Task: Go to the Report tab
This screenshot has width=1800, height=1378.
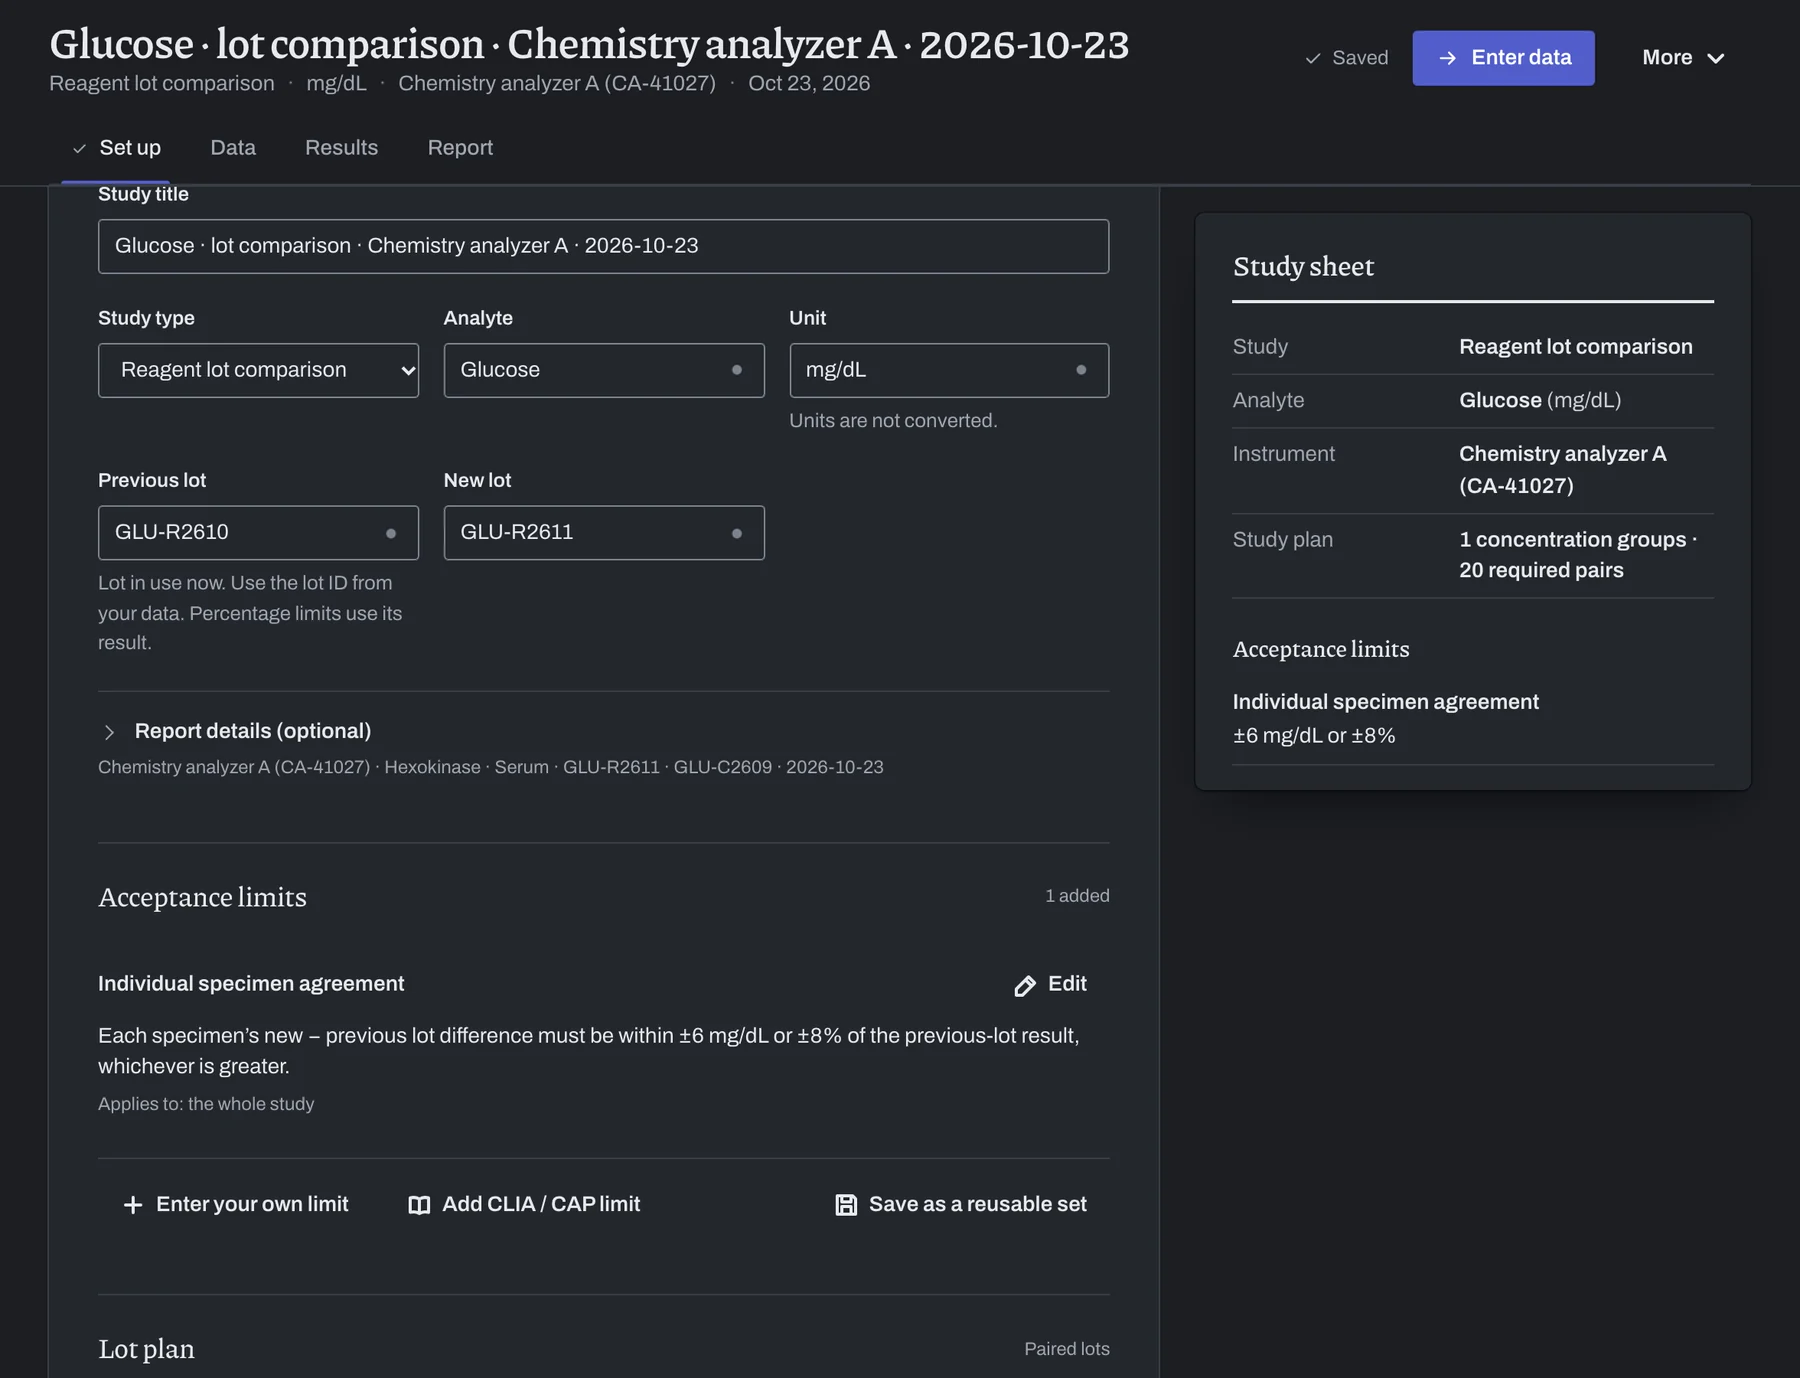Action: click(461, 148)
